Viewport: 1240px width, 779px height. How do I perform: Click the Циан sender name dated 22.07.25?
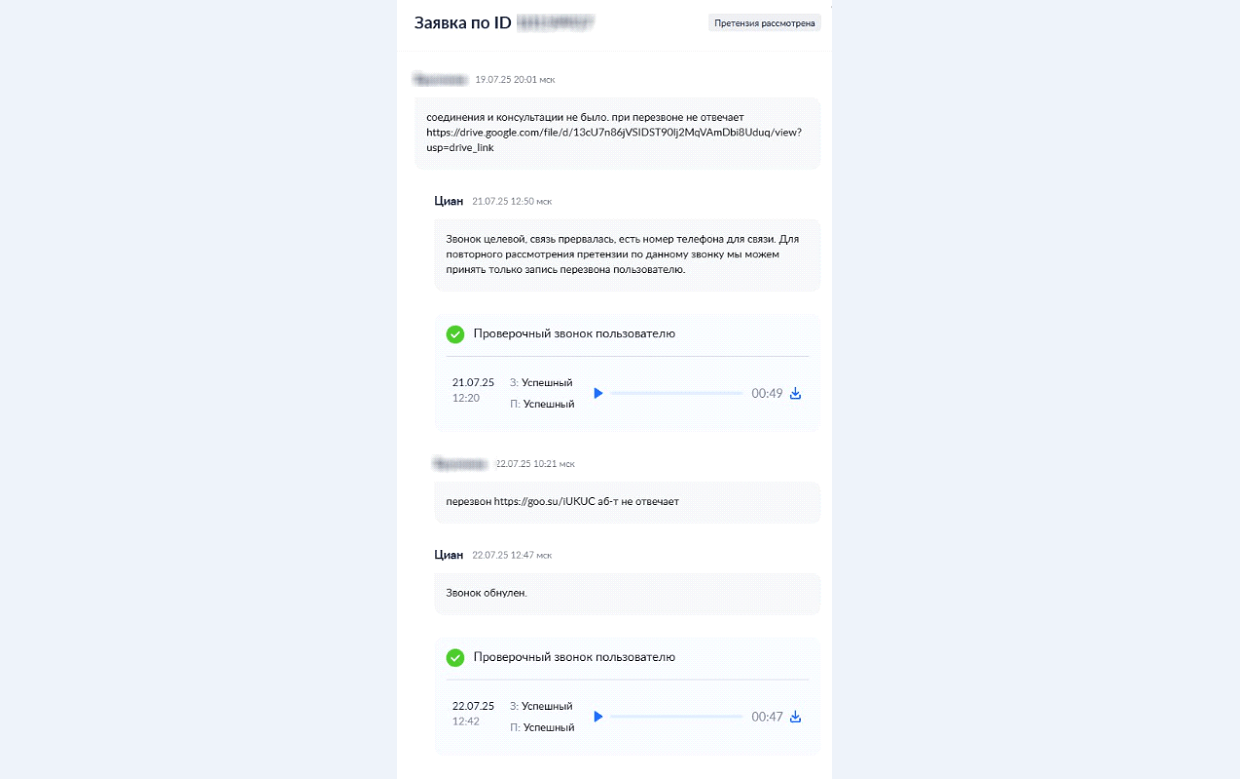[x=449, y=555]
